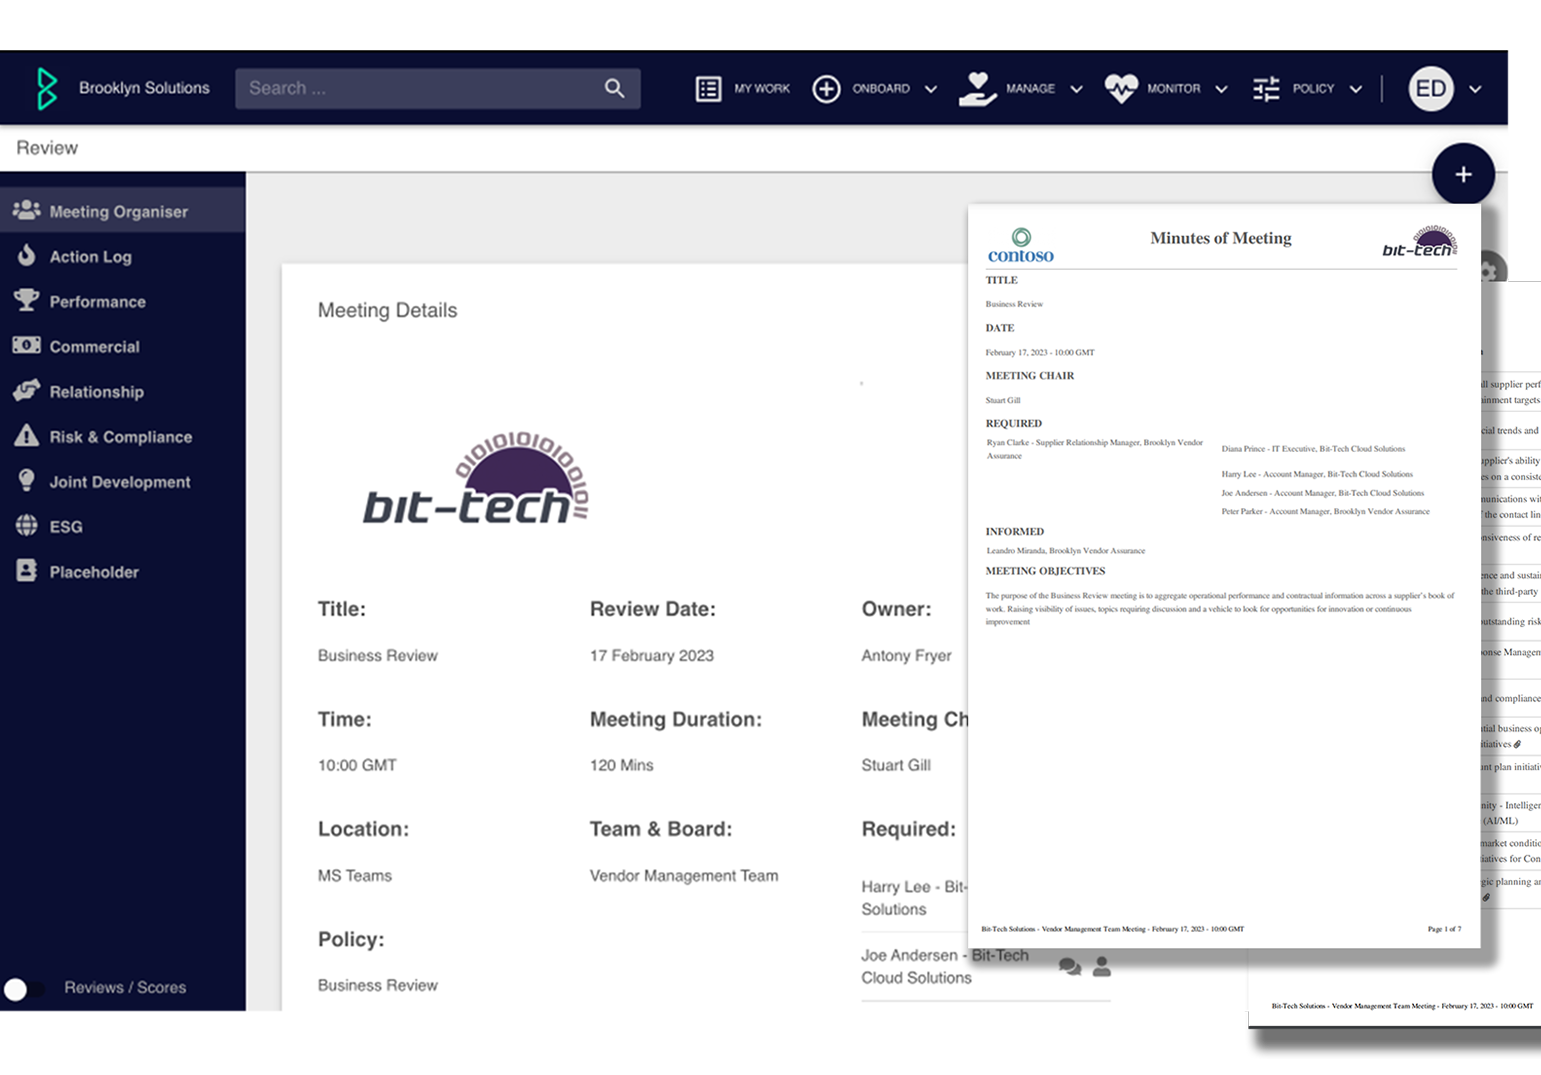Click the Business Review policy value

tap(377, 986)
